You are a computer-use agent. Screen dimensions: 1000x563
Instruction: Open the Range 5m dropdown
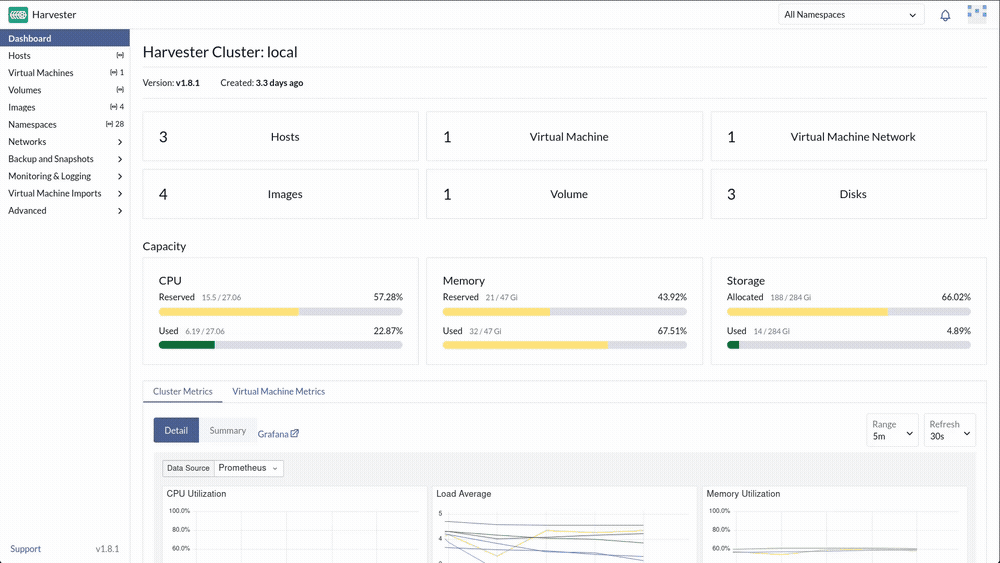pos(892,430)
